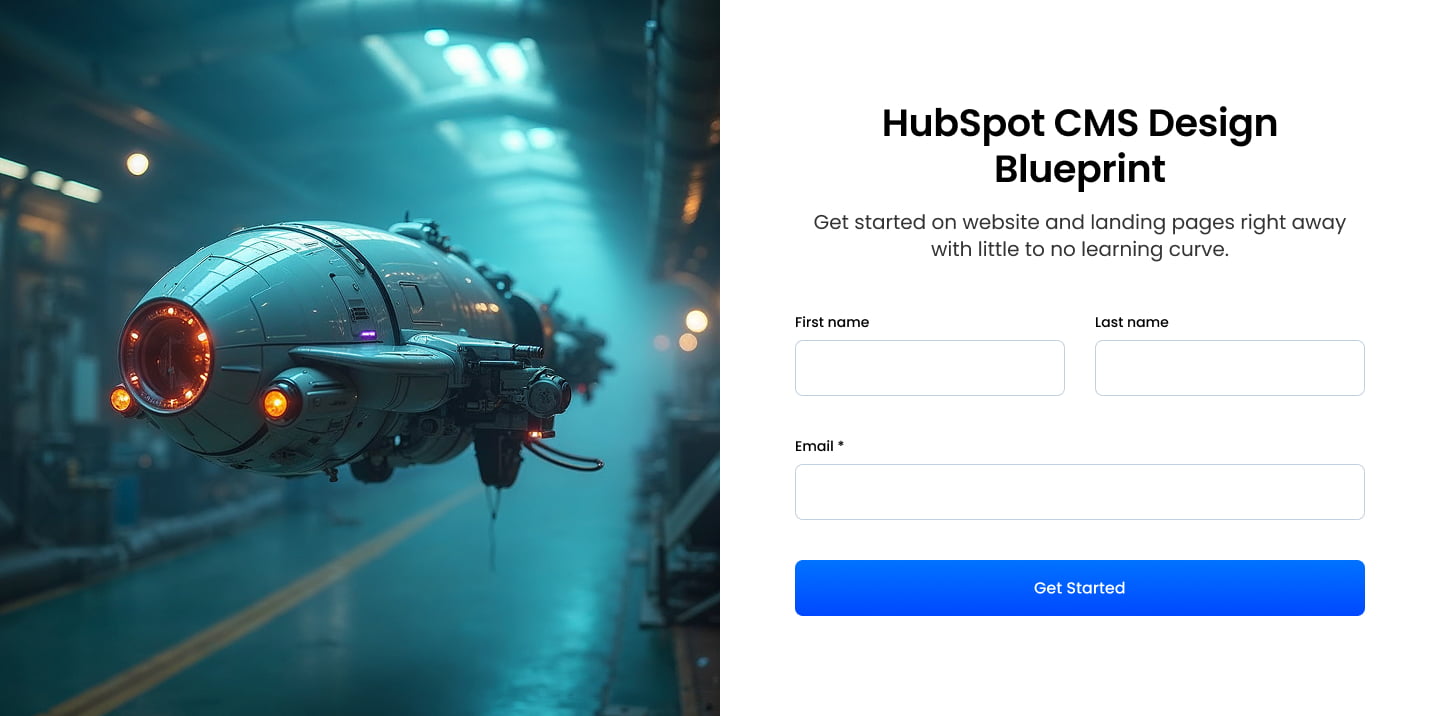
Task: Select the HubSpot CMS Design Blueprint heading
Action: [x=1079, y=146]
